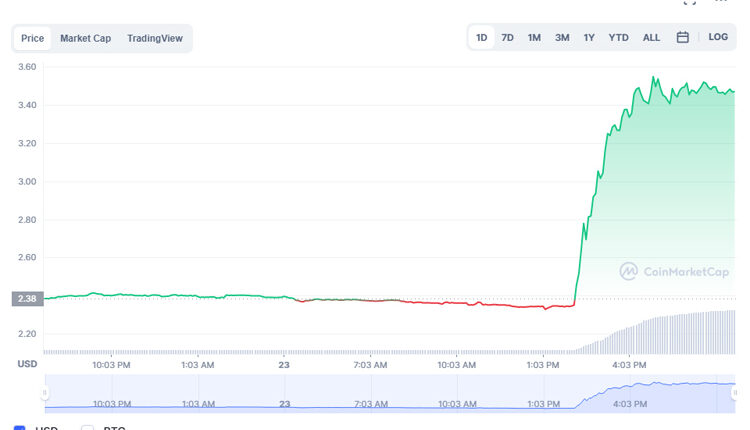Viewport: 750px width, 430px height.
Task: Select the 1Y time range
Action: click(589, 37)
